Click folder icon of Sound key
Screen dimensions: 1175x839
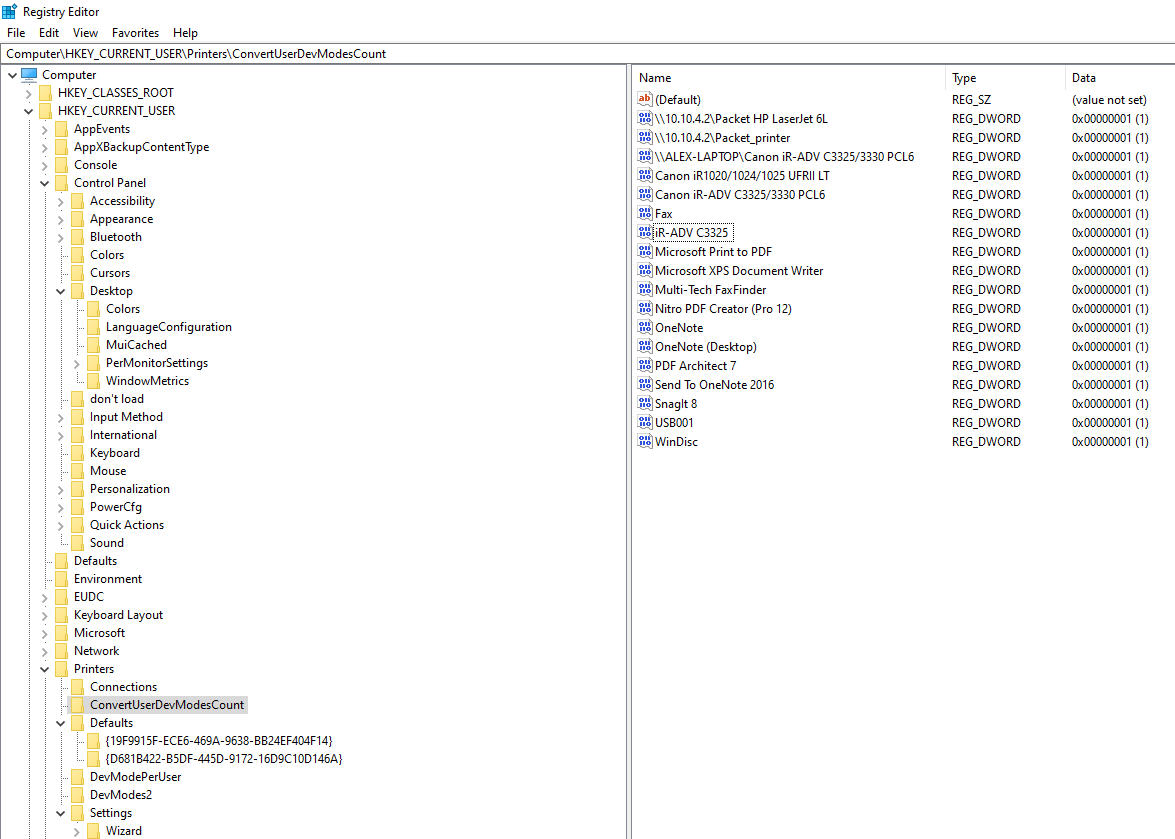[77, 542]
